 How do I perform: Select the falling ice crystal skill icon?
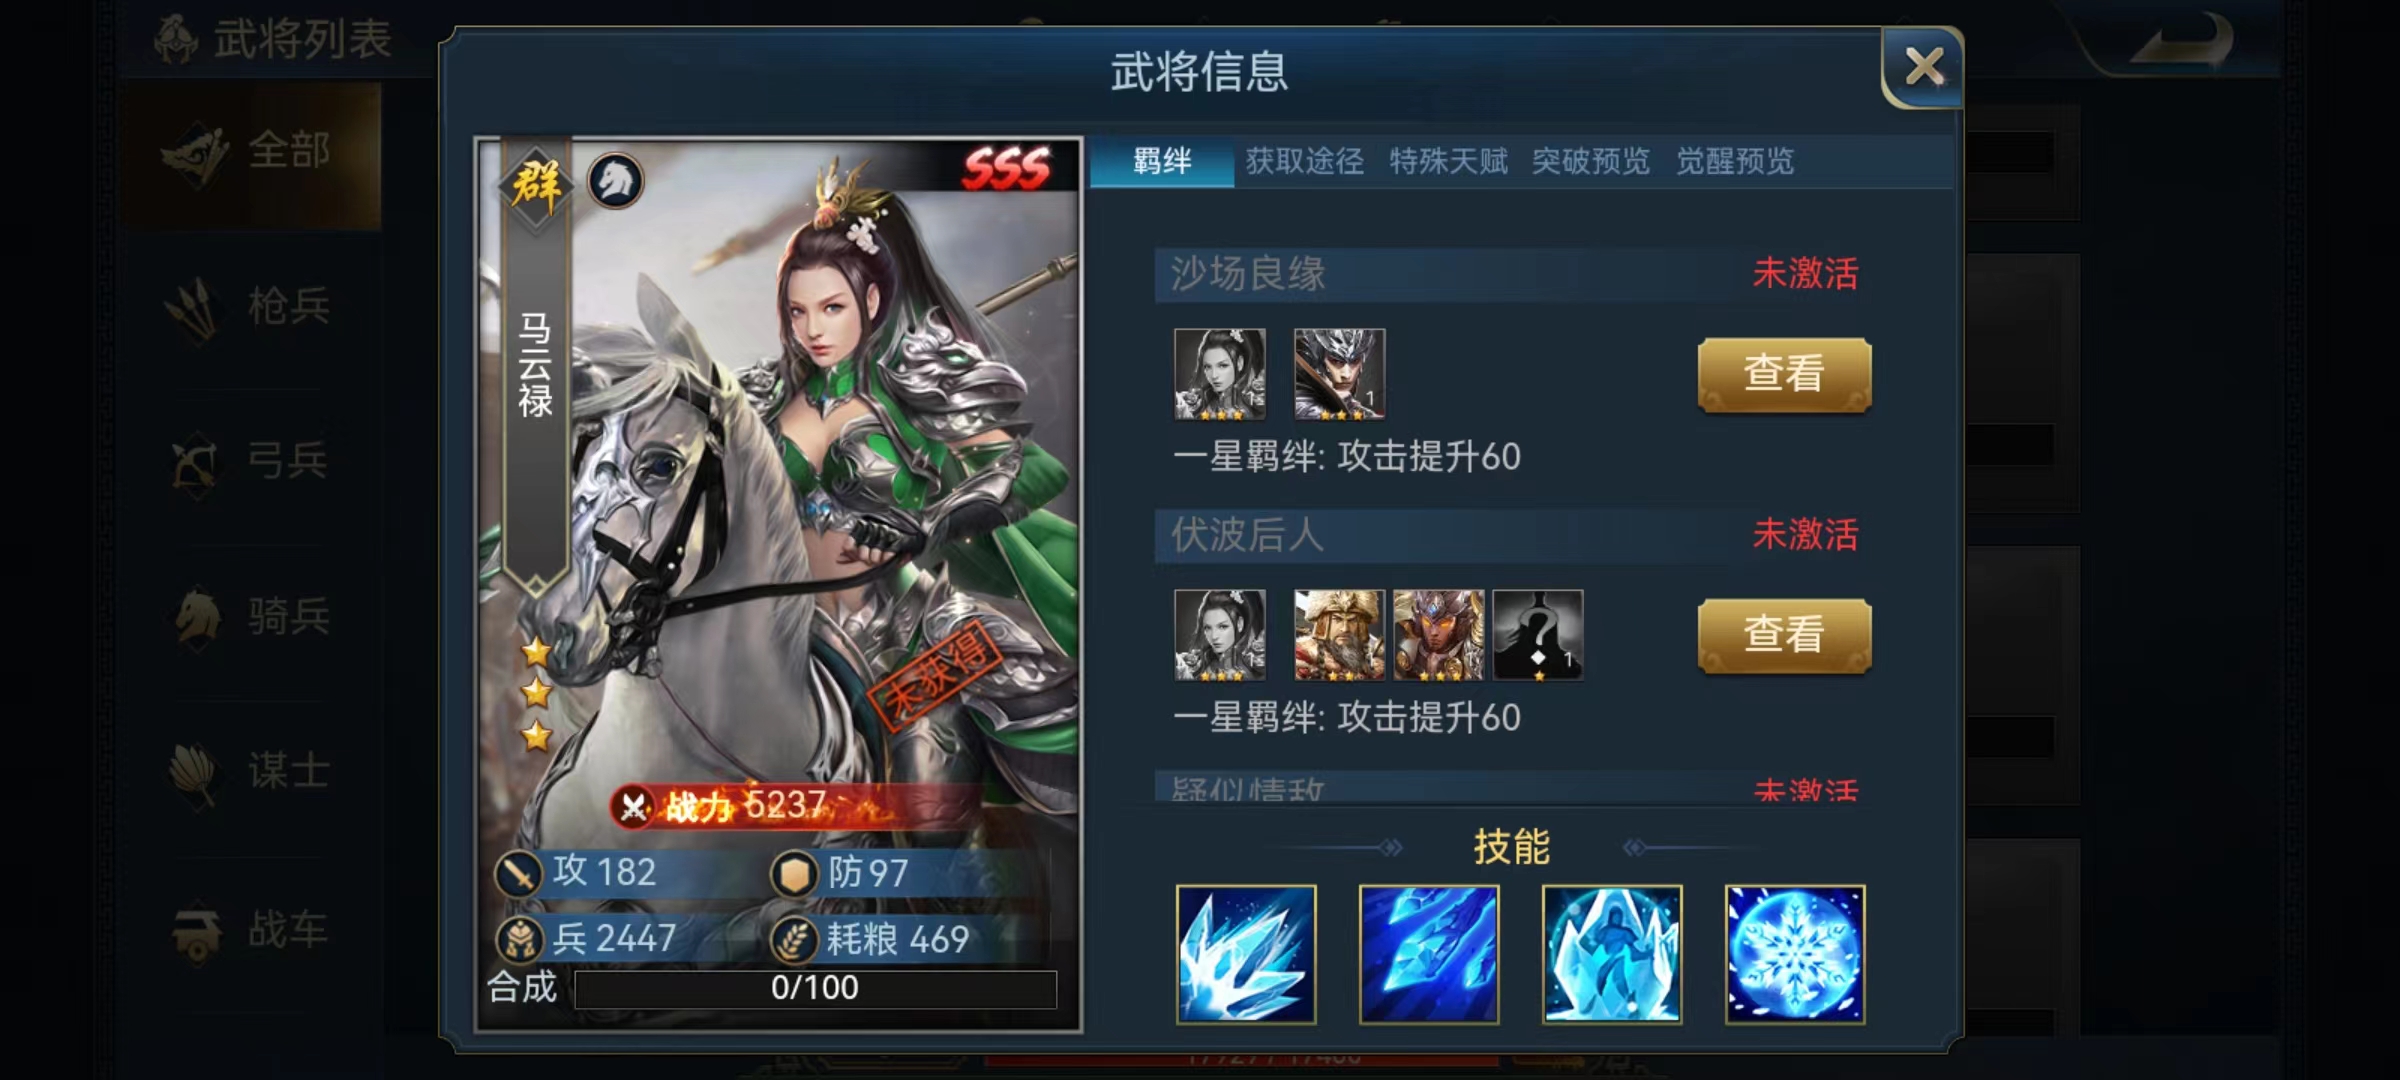coord(1429,954)
